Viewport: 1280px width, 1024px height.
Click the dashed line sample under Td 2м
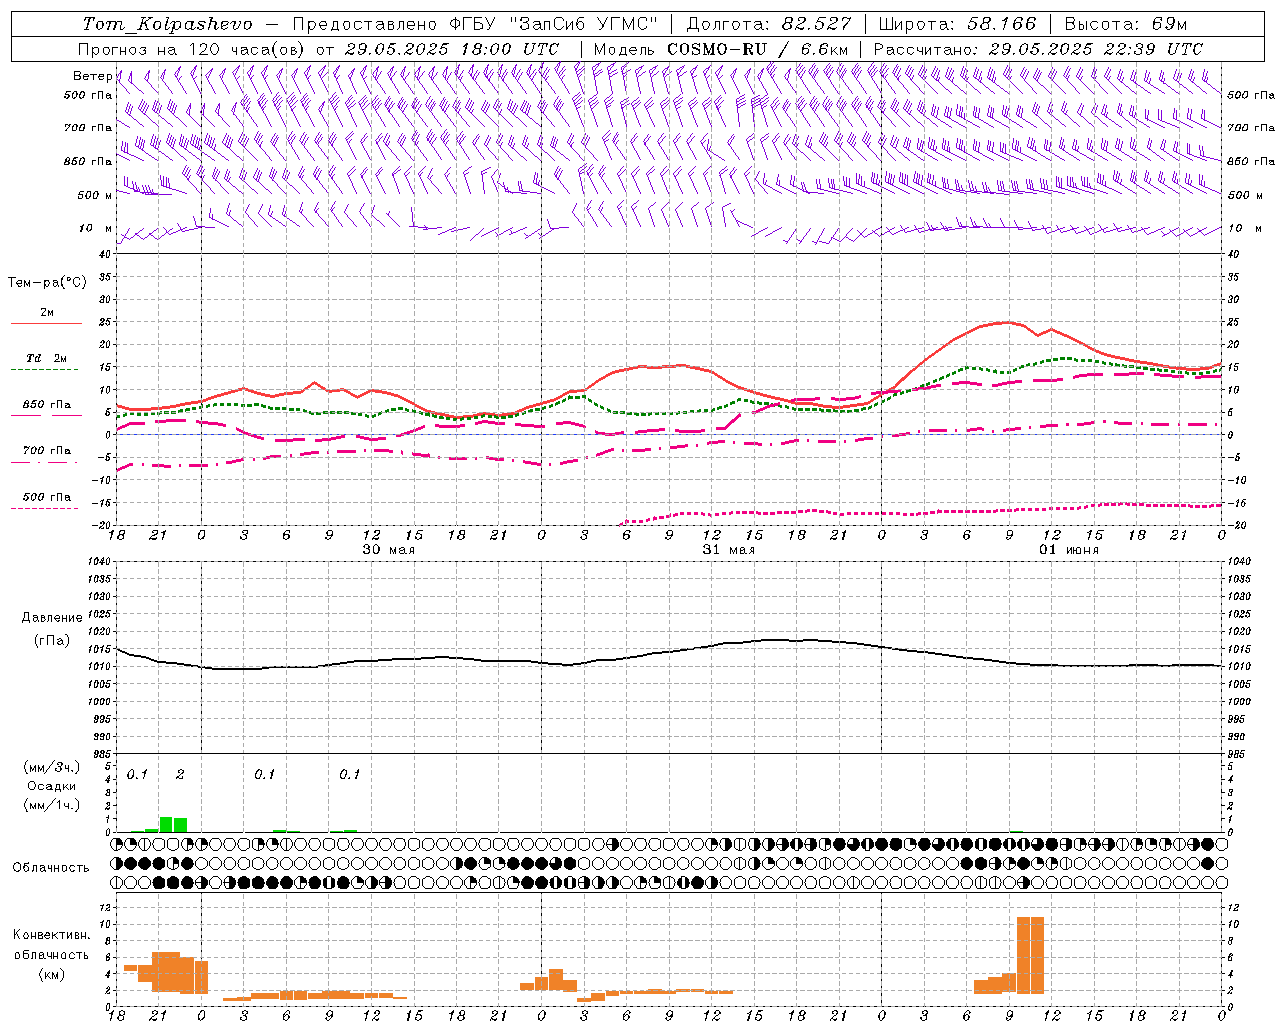pyautogui.click(x=46, y=370)
